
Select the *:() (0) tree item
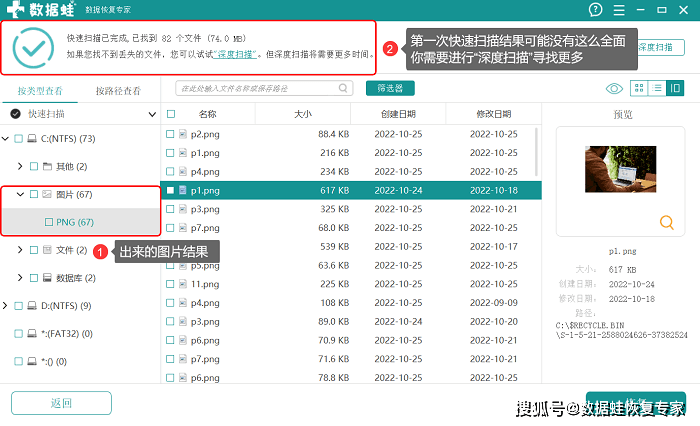point(54,361)
